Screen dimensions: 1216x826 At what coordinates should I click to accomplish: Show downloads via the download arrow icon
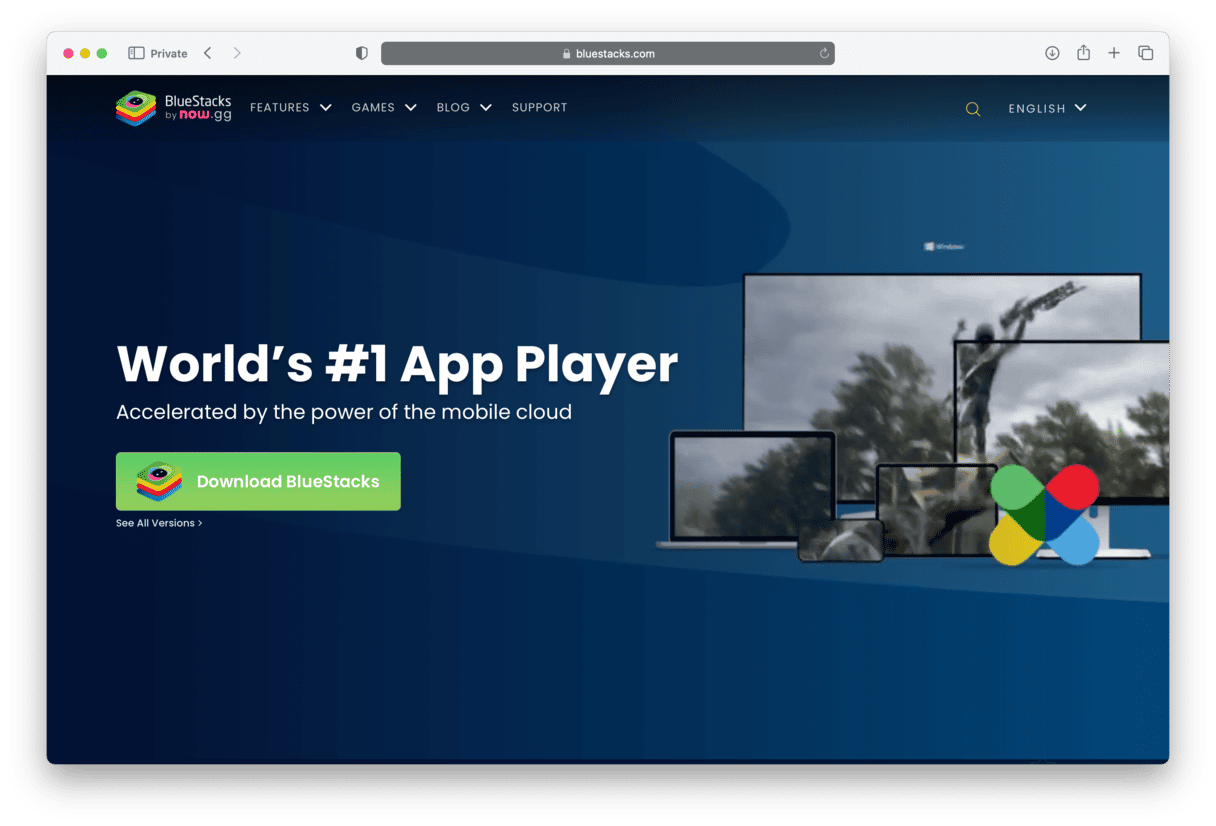tap(1052, 53)
